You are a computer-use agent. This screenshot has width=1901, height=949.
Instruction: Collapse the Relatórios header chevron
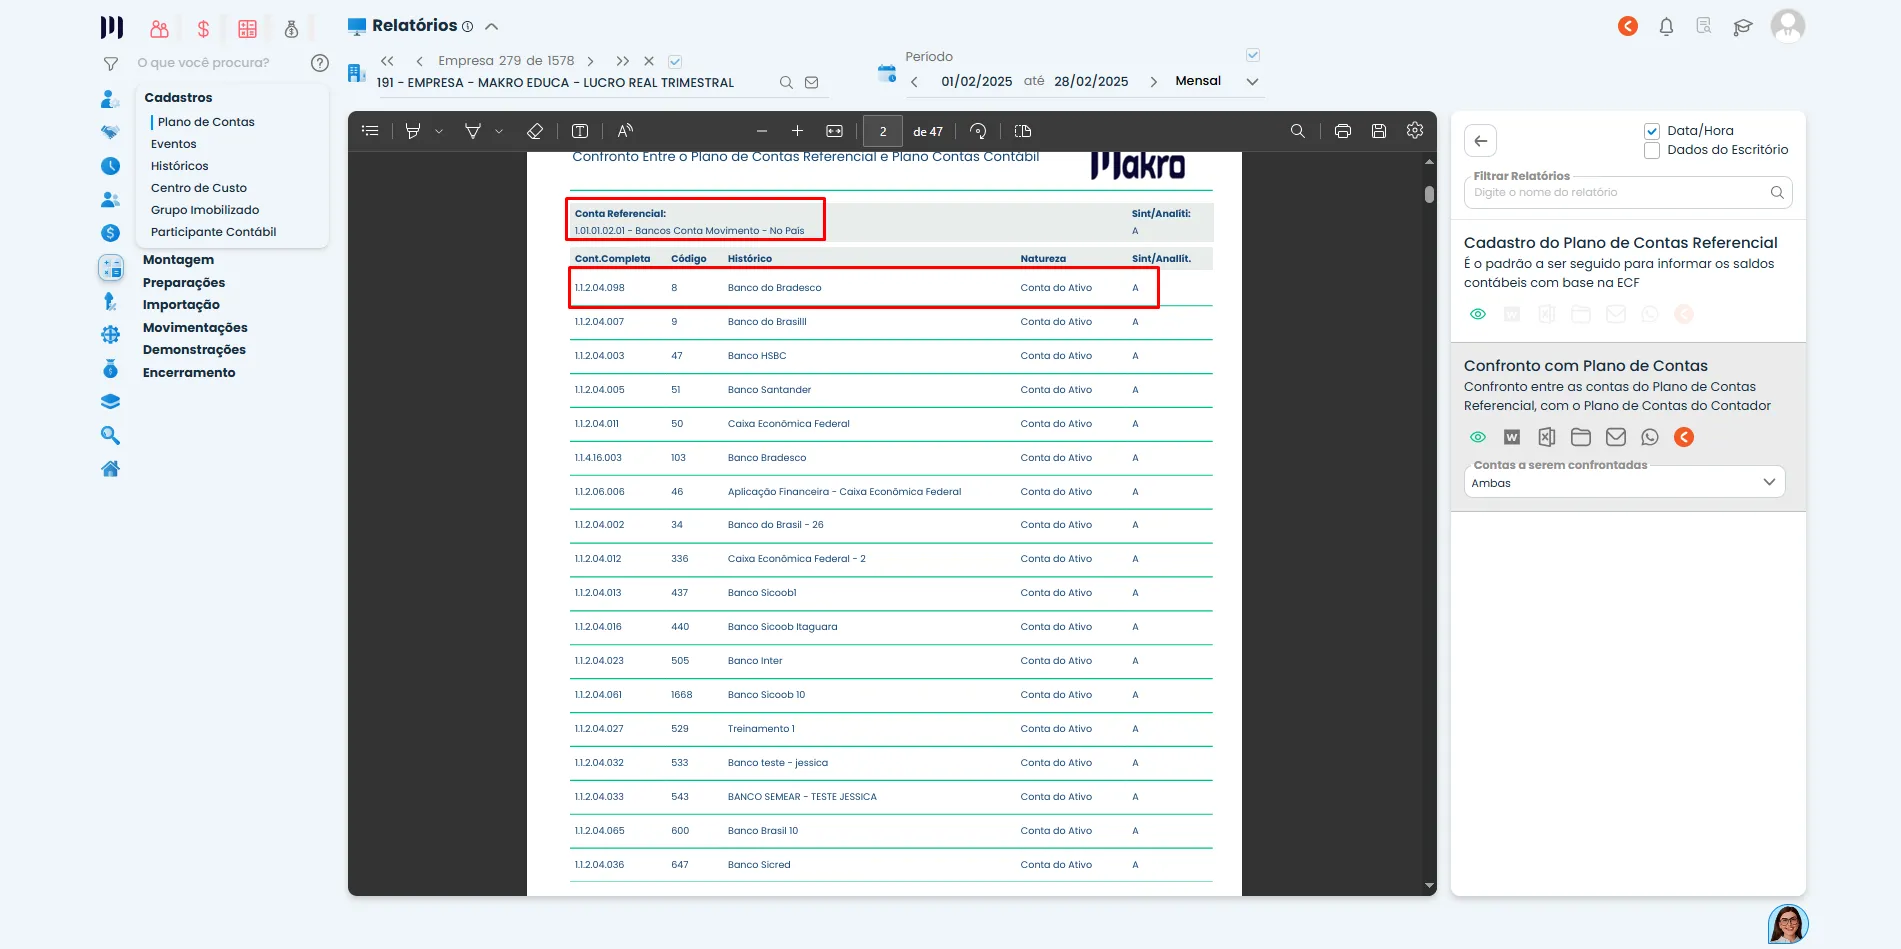point(491,26)
